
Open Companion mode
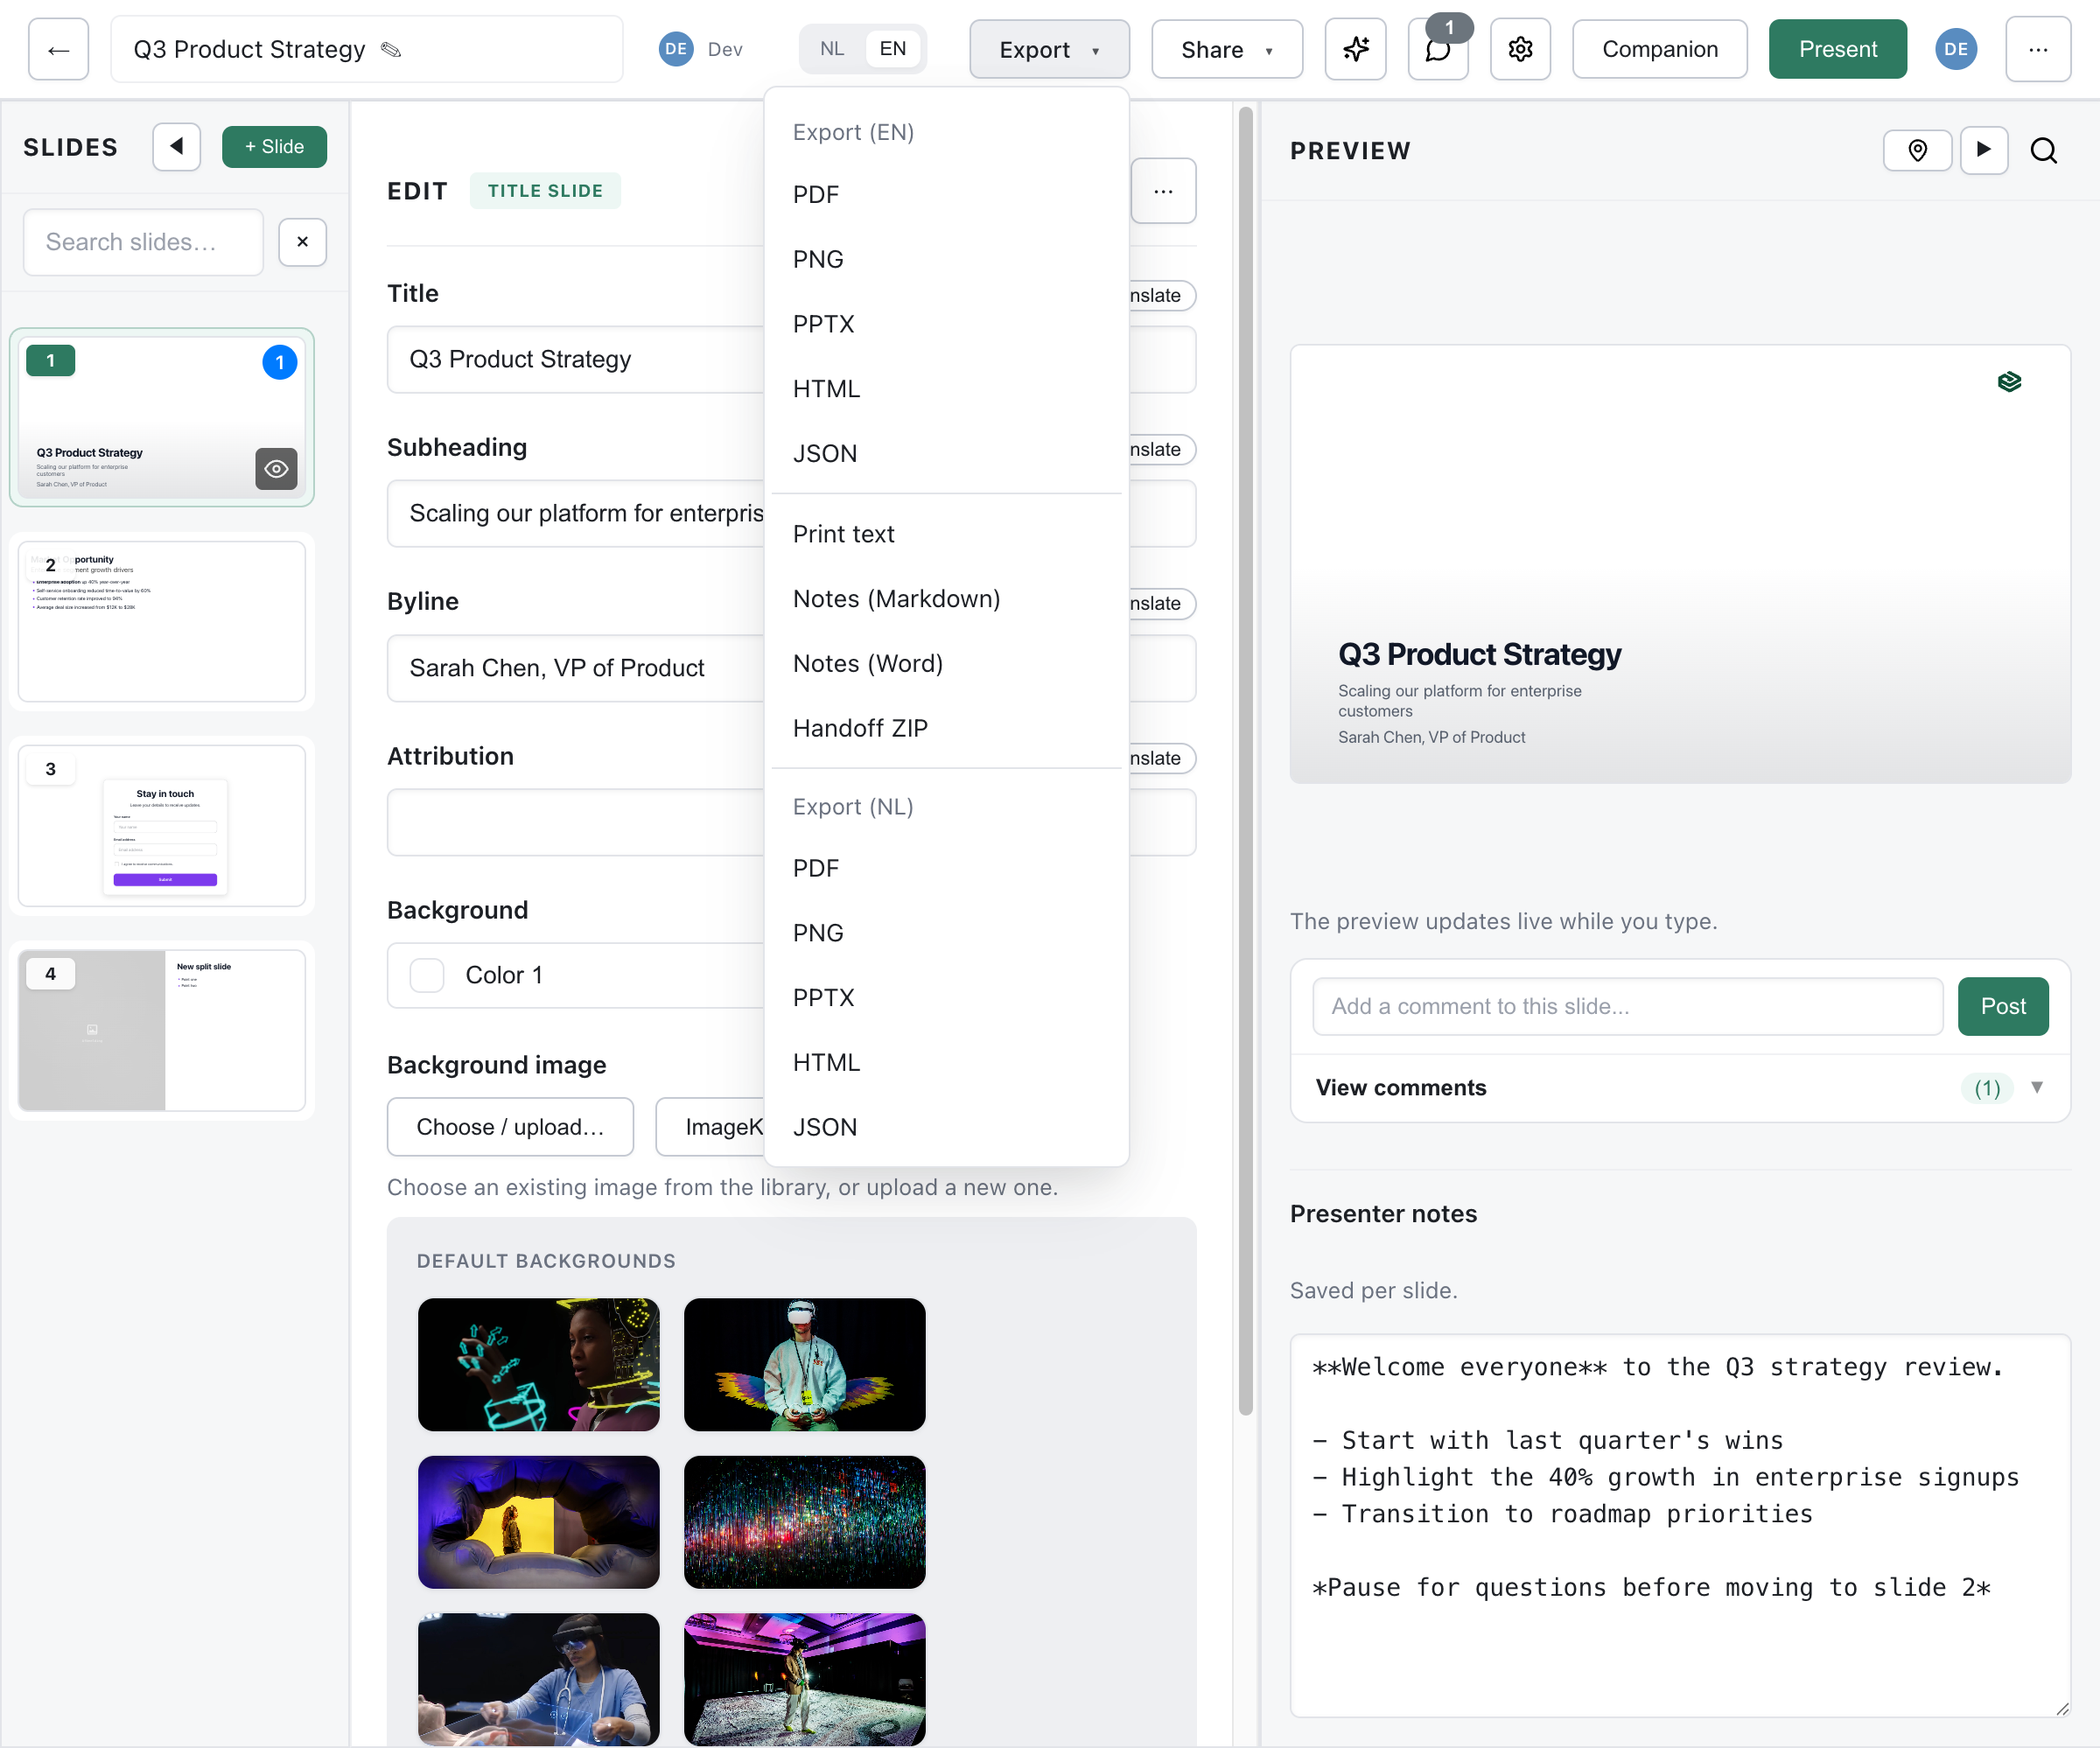point(1659,49)
